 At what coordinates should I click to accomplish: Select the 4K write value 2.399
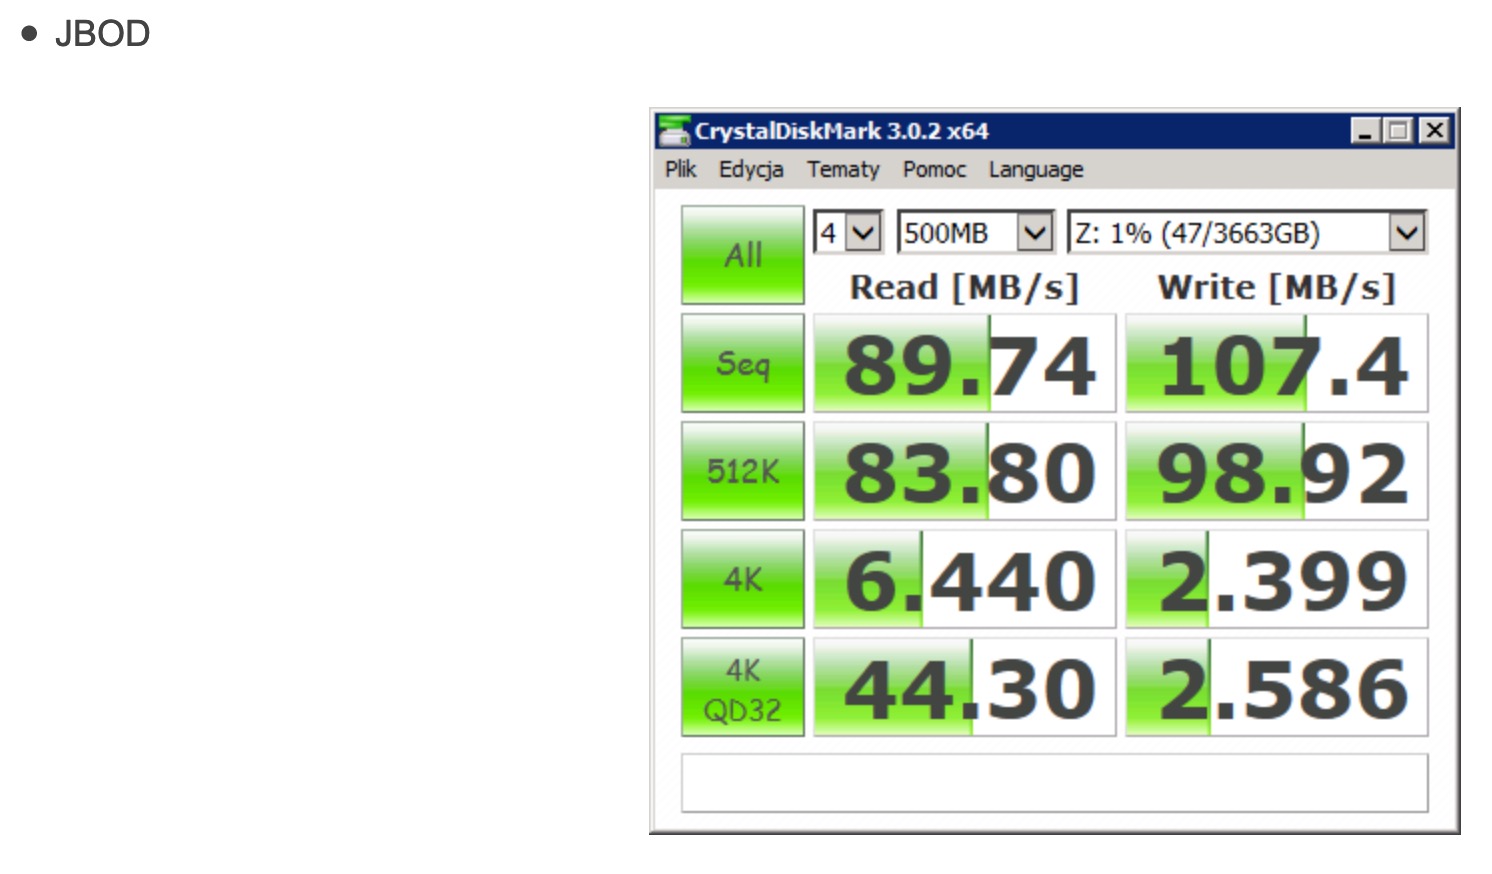click(x=1277, y=579)
